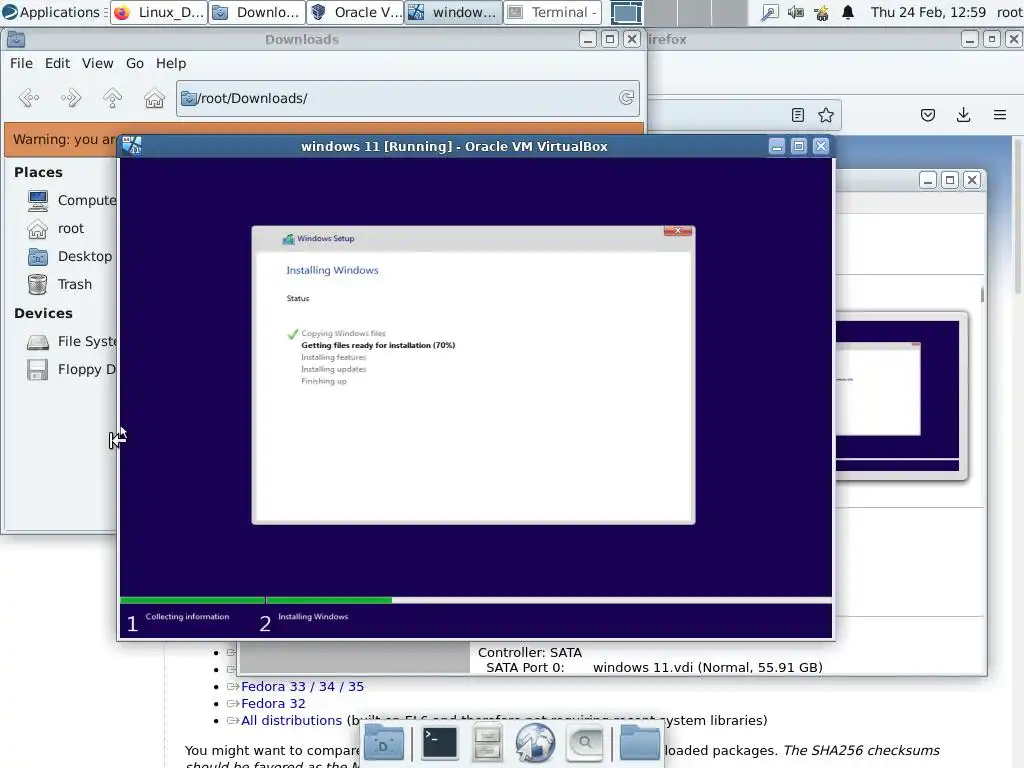Click the clock showing Thu 24 Feb, 12:59
The image size is (1024, 768).
pyautogui.click(x=928, y=12)
